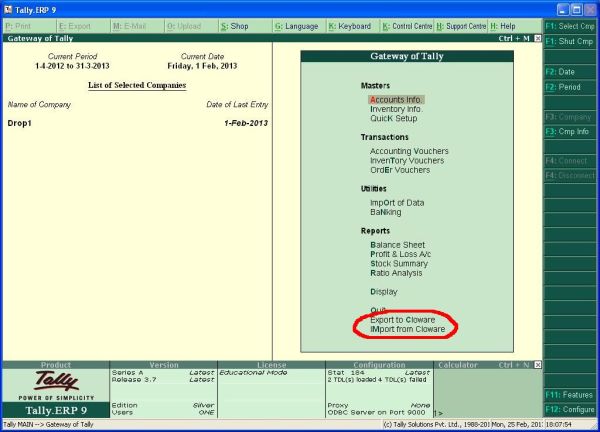Maximize the Tally.ERP 9 window
Viewport: 600px width, 432px height.
point(576,10)
